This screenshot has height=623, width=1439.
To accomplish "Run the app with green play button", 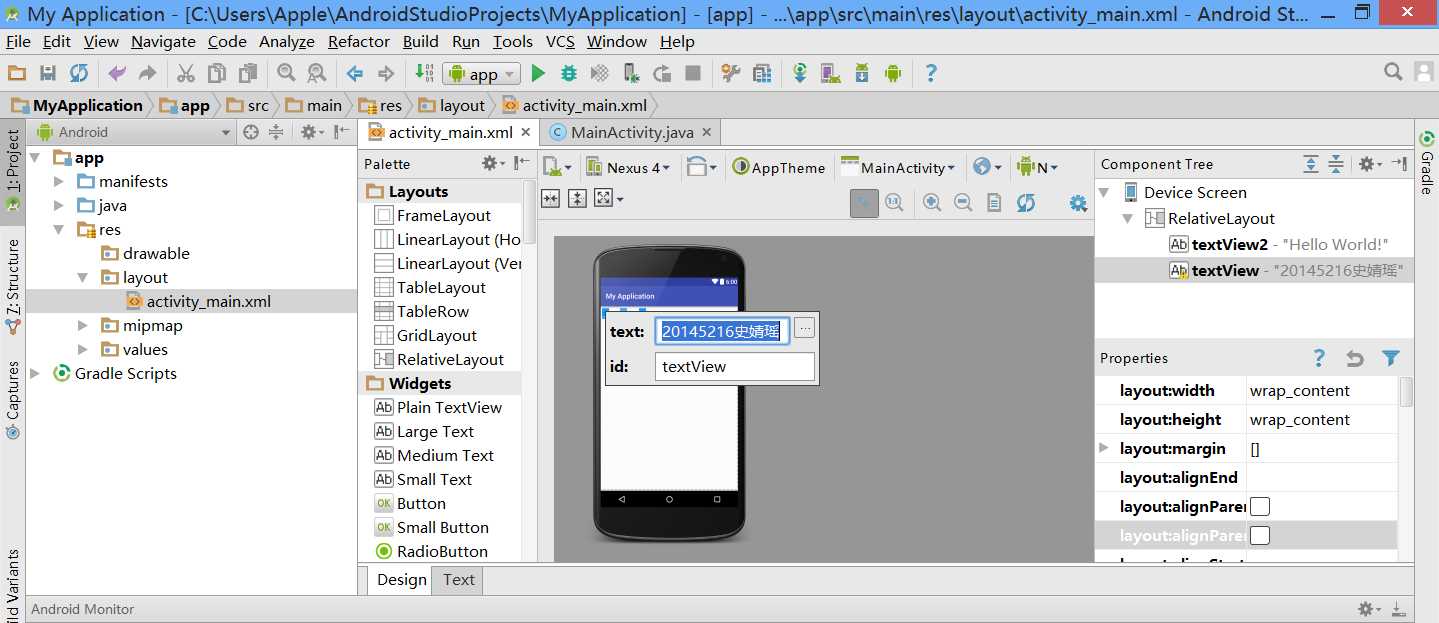I will (538, 73).
